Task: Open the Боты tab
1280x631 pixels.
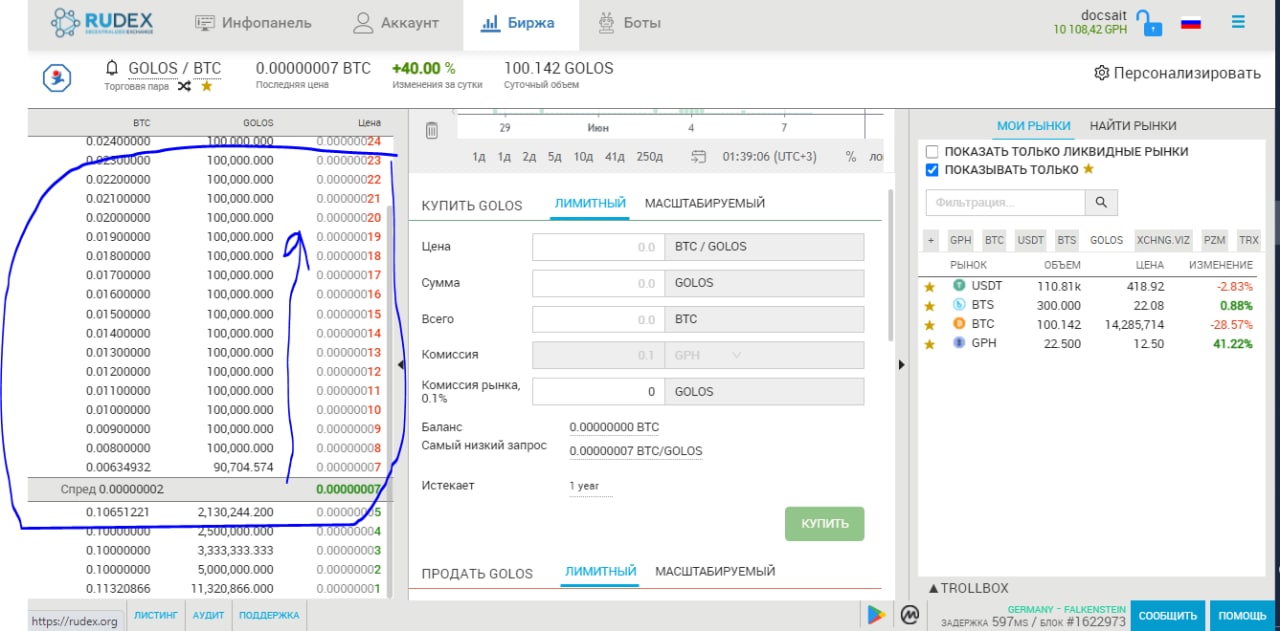Action: [x=629, y=23]
